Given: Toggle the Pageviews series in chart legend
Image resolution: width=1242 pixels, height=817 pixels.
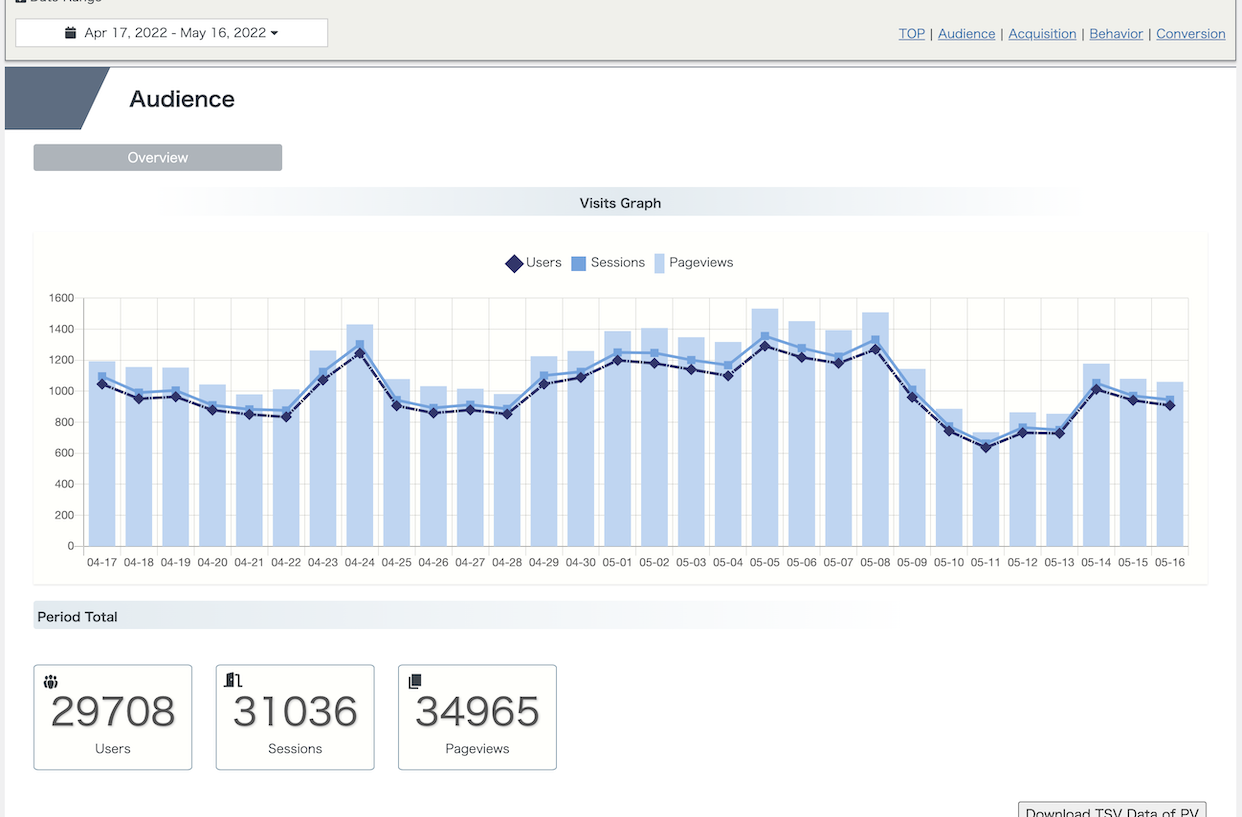Looking at the screenshot, I should click(694, 263).
